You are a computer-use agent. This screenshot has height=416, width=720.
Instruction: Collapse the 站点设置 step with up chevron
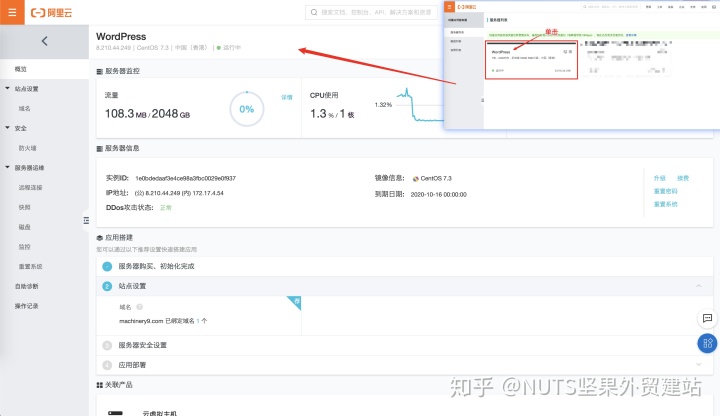(x=698, y=286)
